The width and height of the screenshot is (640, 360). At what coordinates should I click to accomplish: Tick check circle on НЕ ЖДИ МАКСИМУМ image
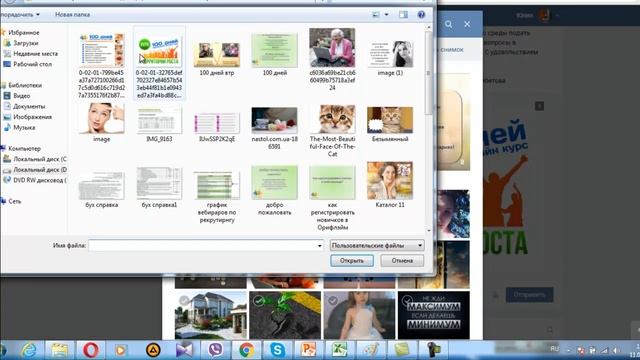(407, 300)
